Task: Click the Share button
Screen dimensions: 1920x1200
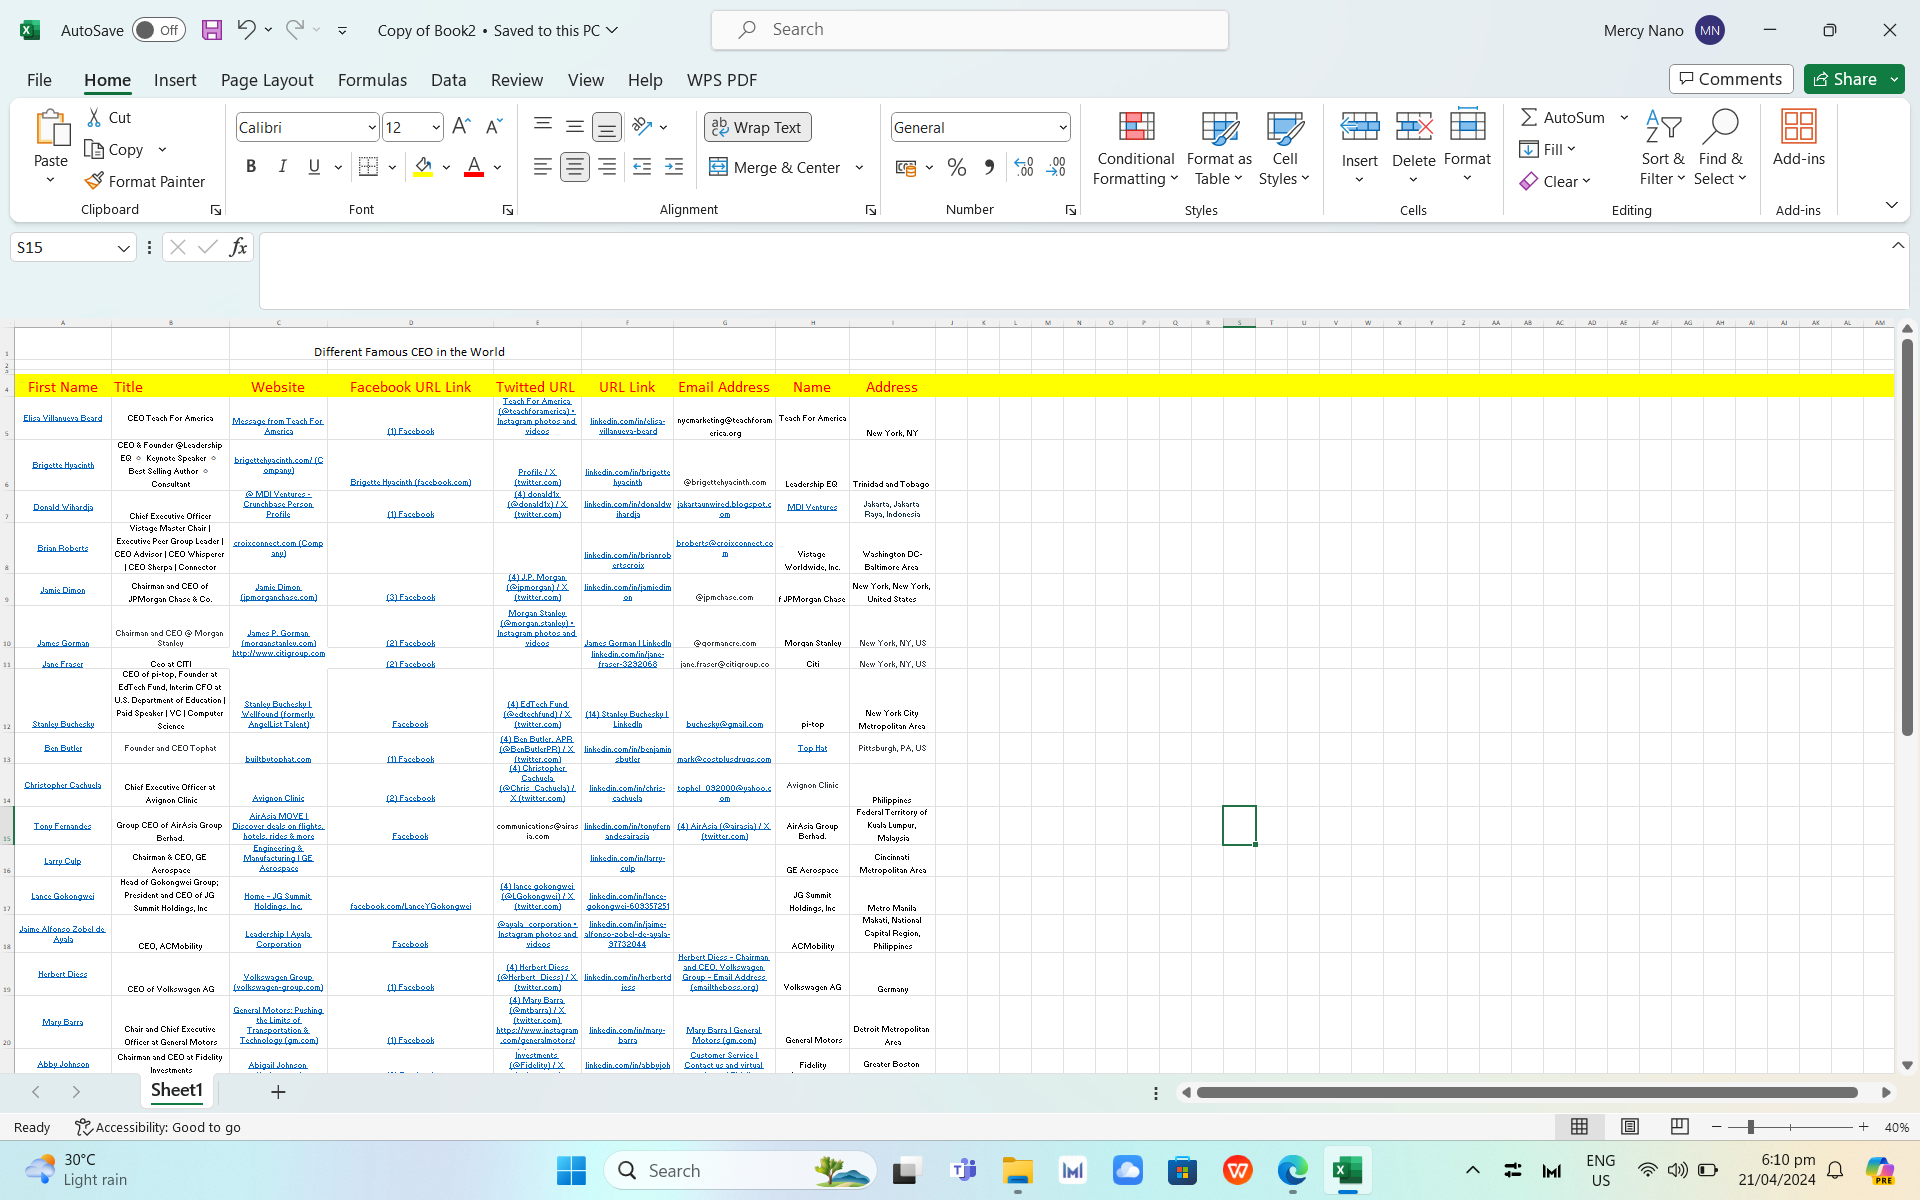Action: tap(1845, 79)
